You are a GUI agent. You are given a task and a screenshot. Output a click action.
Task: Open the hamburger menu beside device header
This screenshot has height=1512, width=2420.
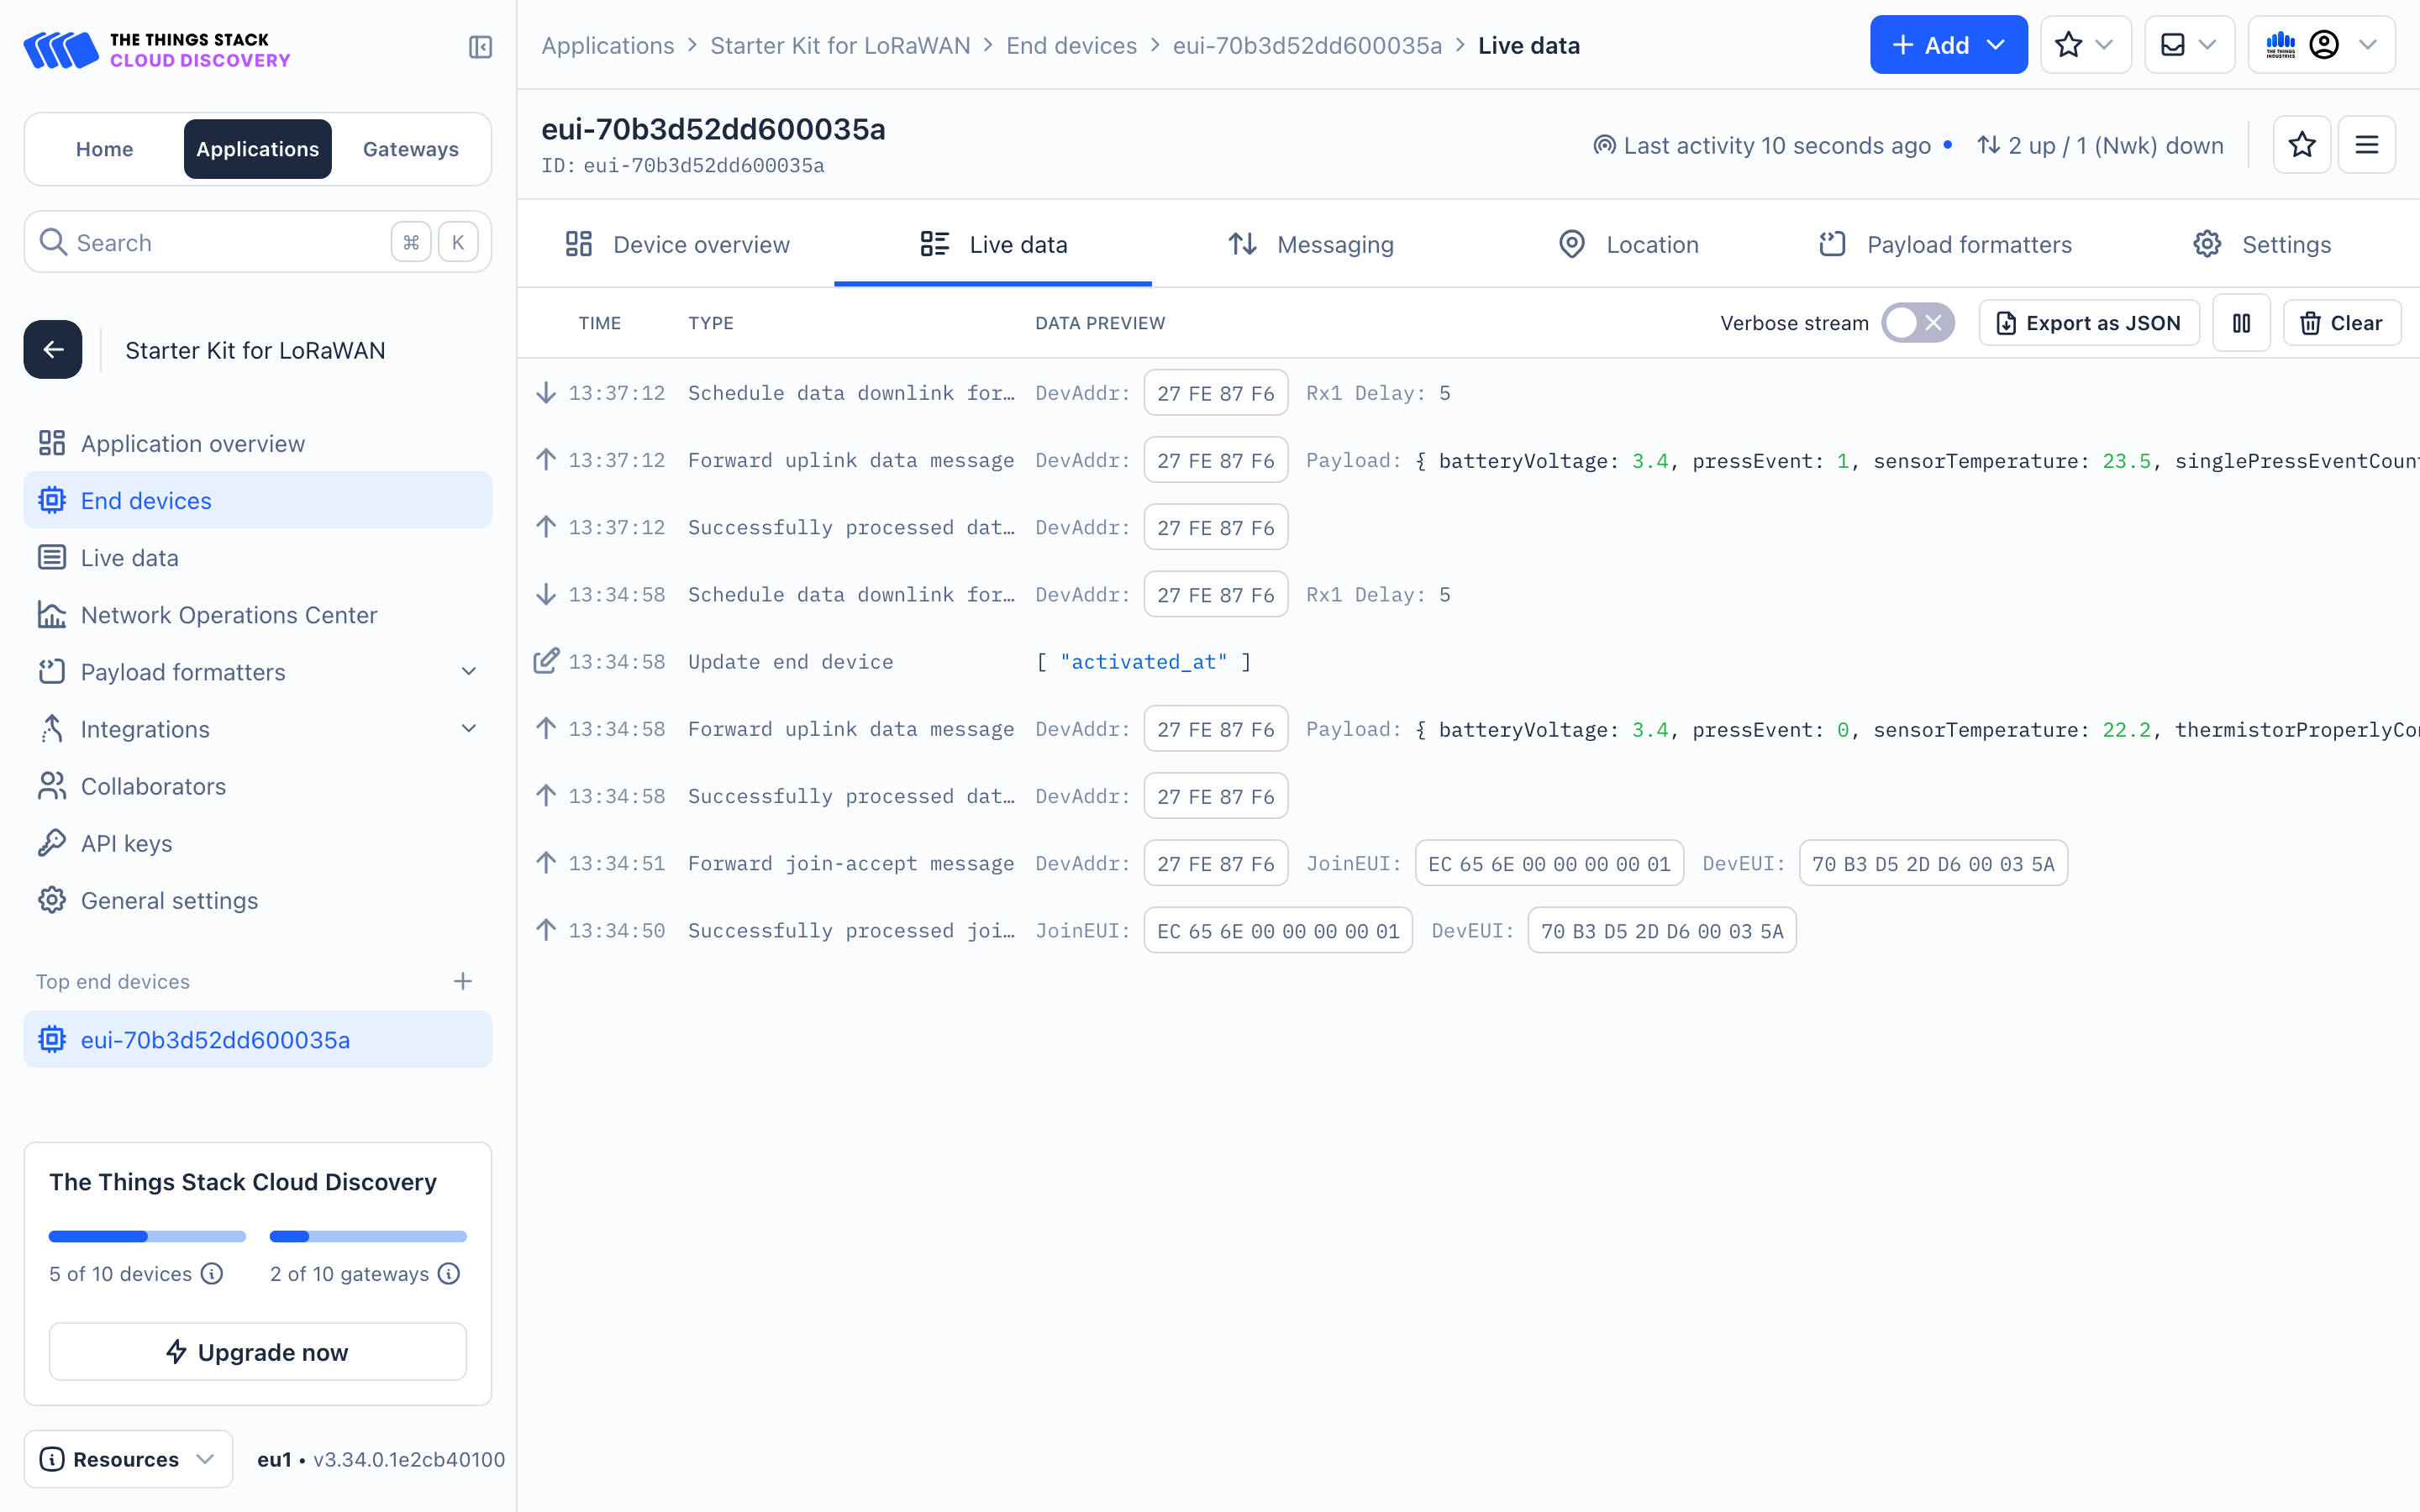coord(2366,145)
